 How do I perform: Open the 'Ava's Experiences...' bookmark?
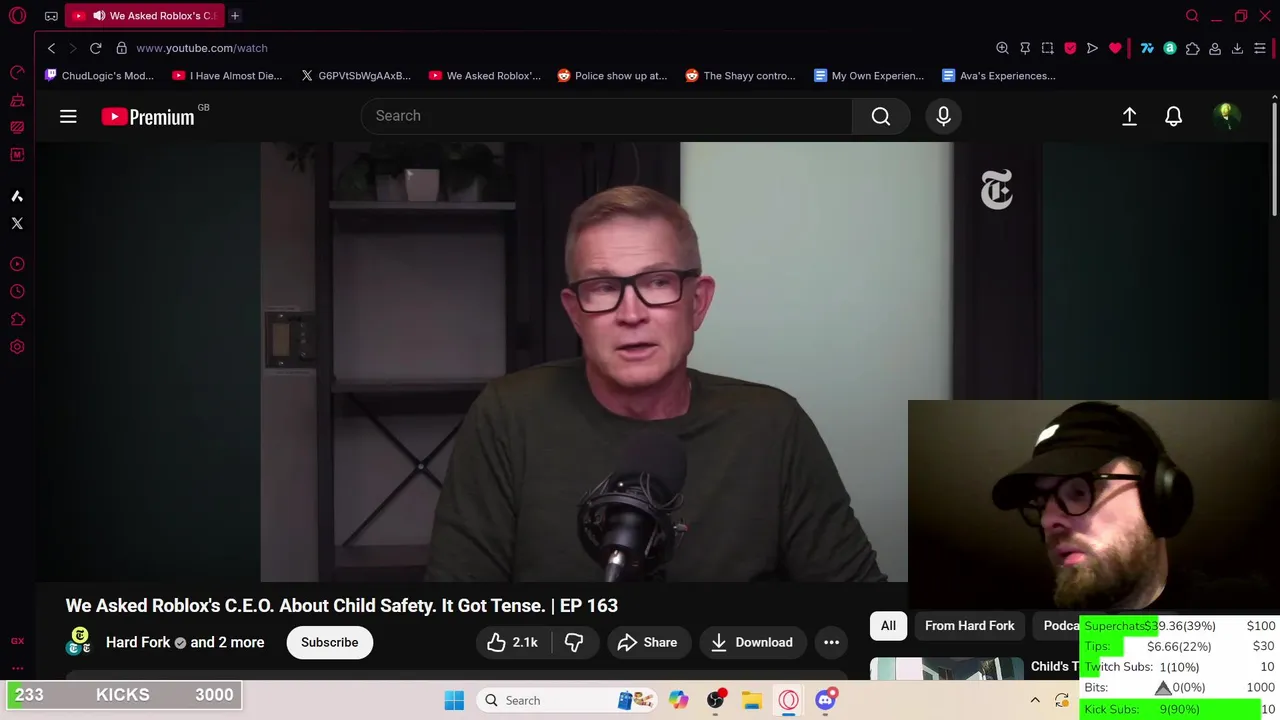998,76
